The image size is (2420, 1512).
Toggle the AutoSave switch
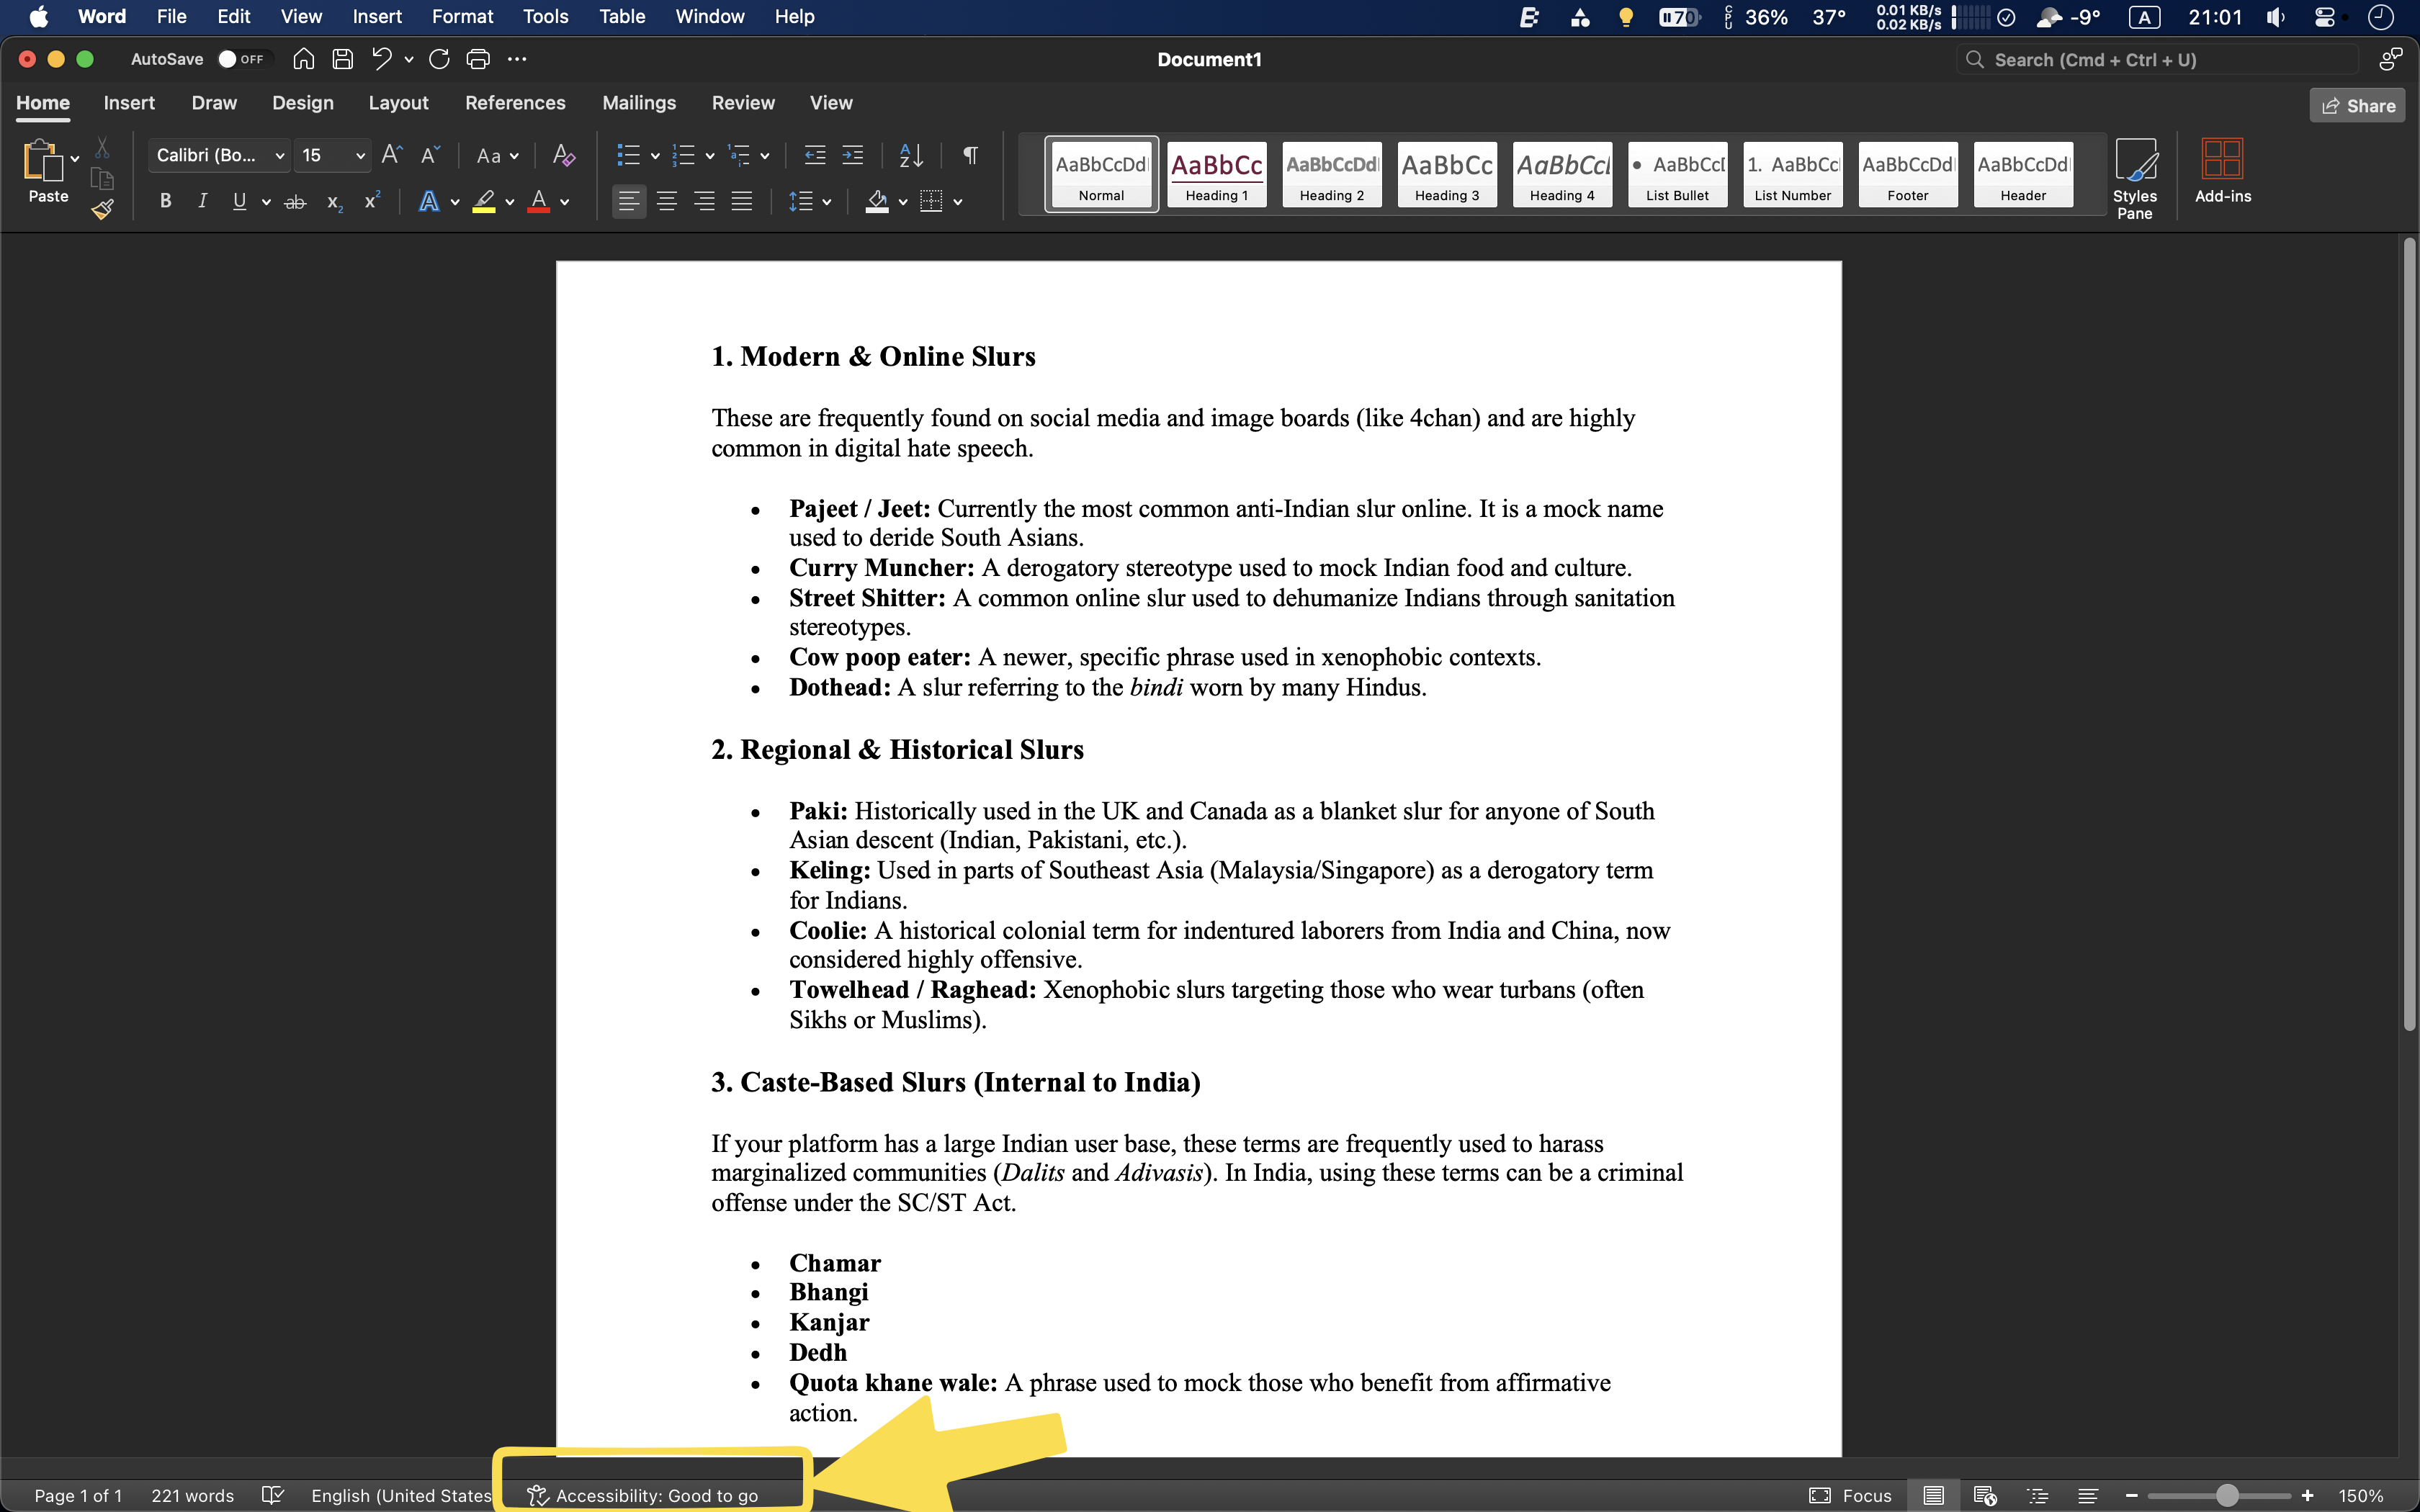(240, 59)
